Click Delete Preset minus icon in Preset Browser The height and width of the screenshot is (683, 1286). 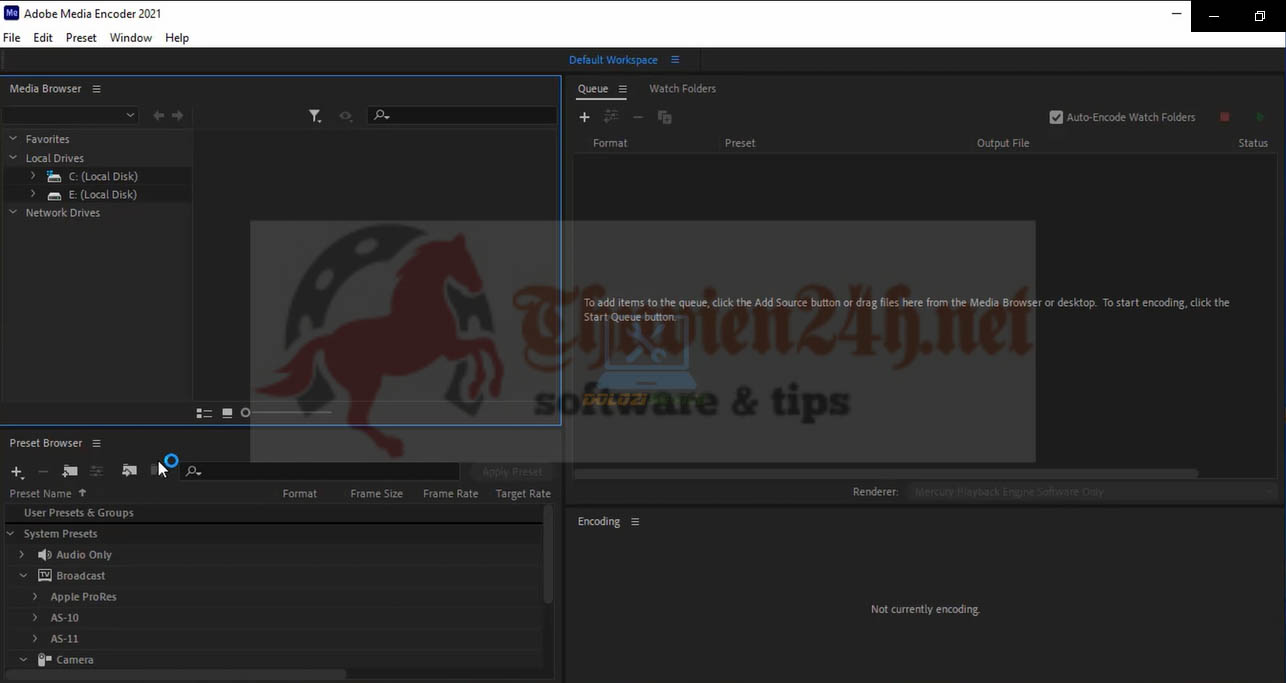point(43,471)
